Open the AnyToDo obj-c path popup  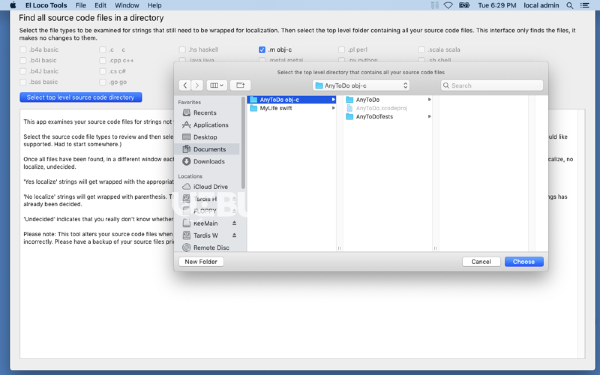pos(361,85)
